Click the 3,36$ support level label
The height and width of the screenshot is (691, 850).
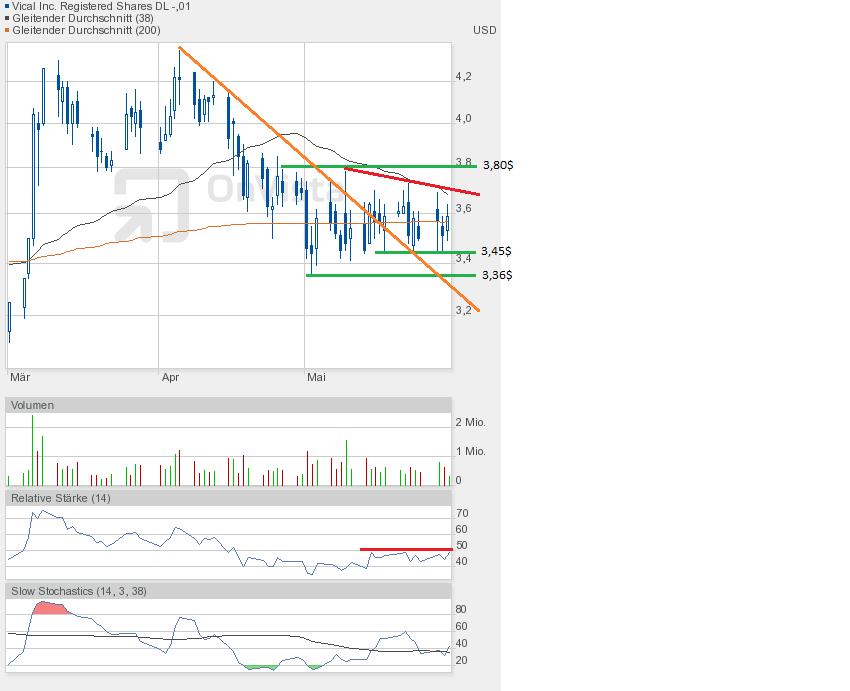(496, 275)
